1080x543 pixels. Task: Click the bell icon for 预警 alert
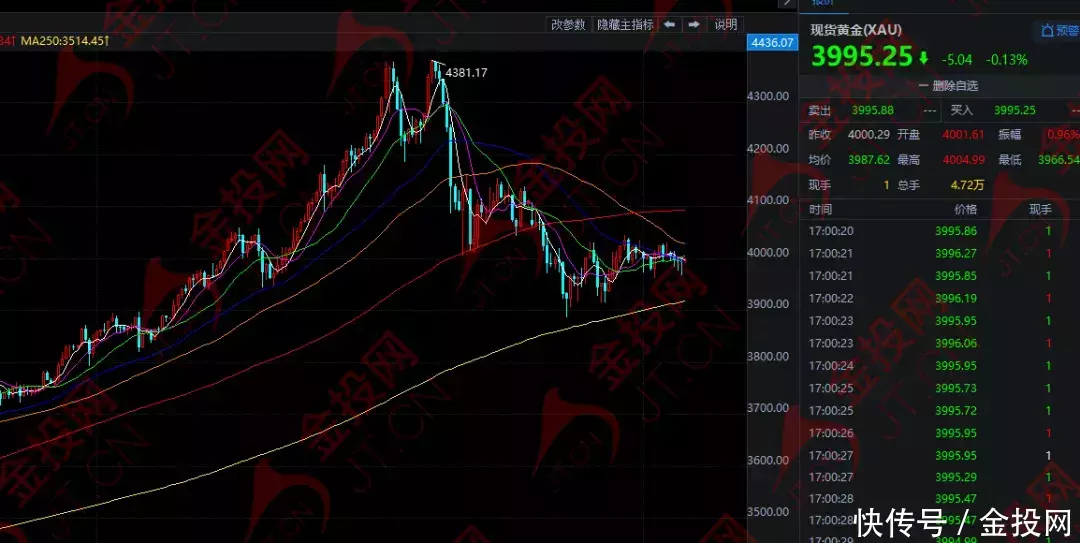(x=1047, y=31)
